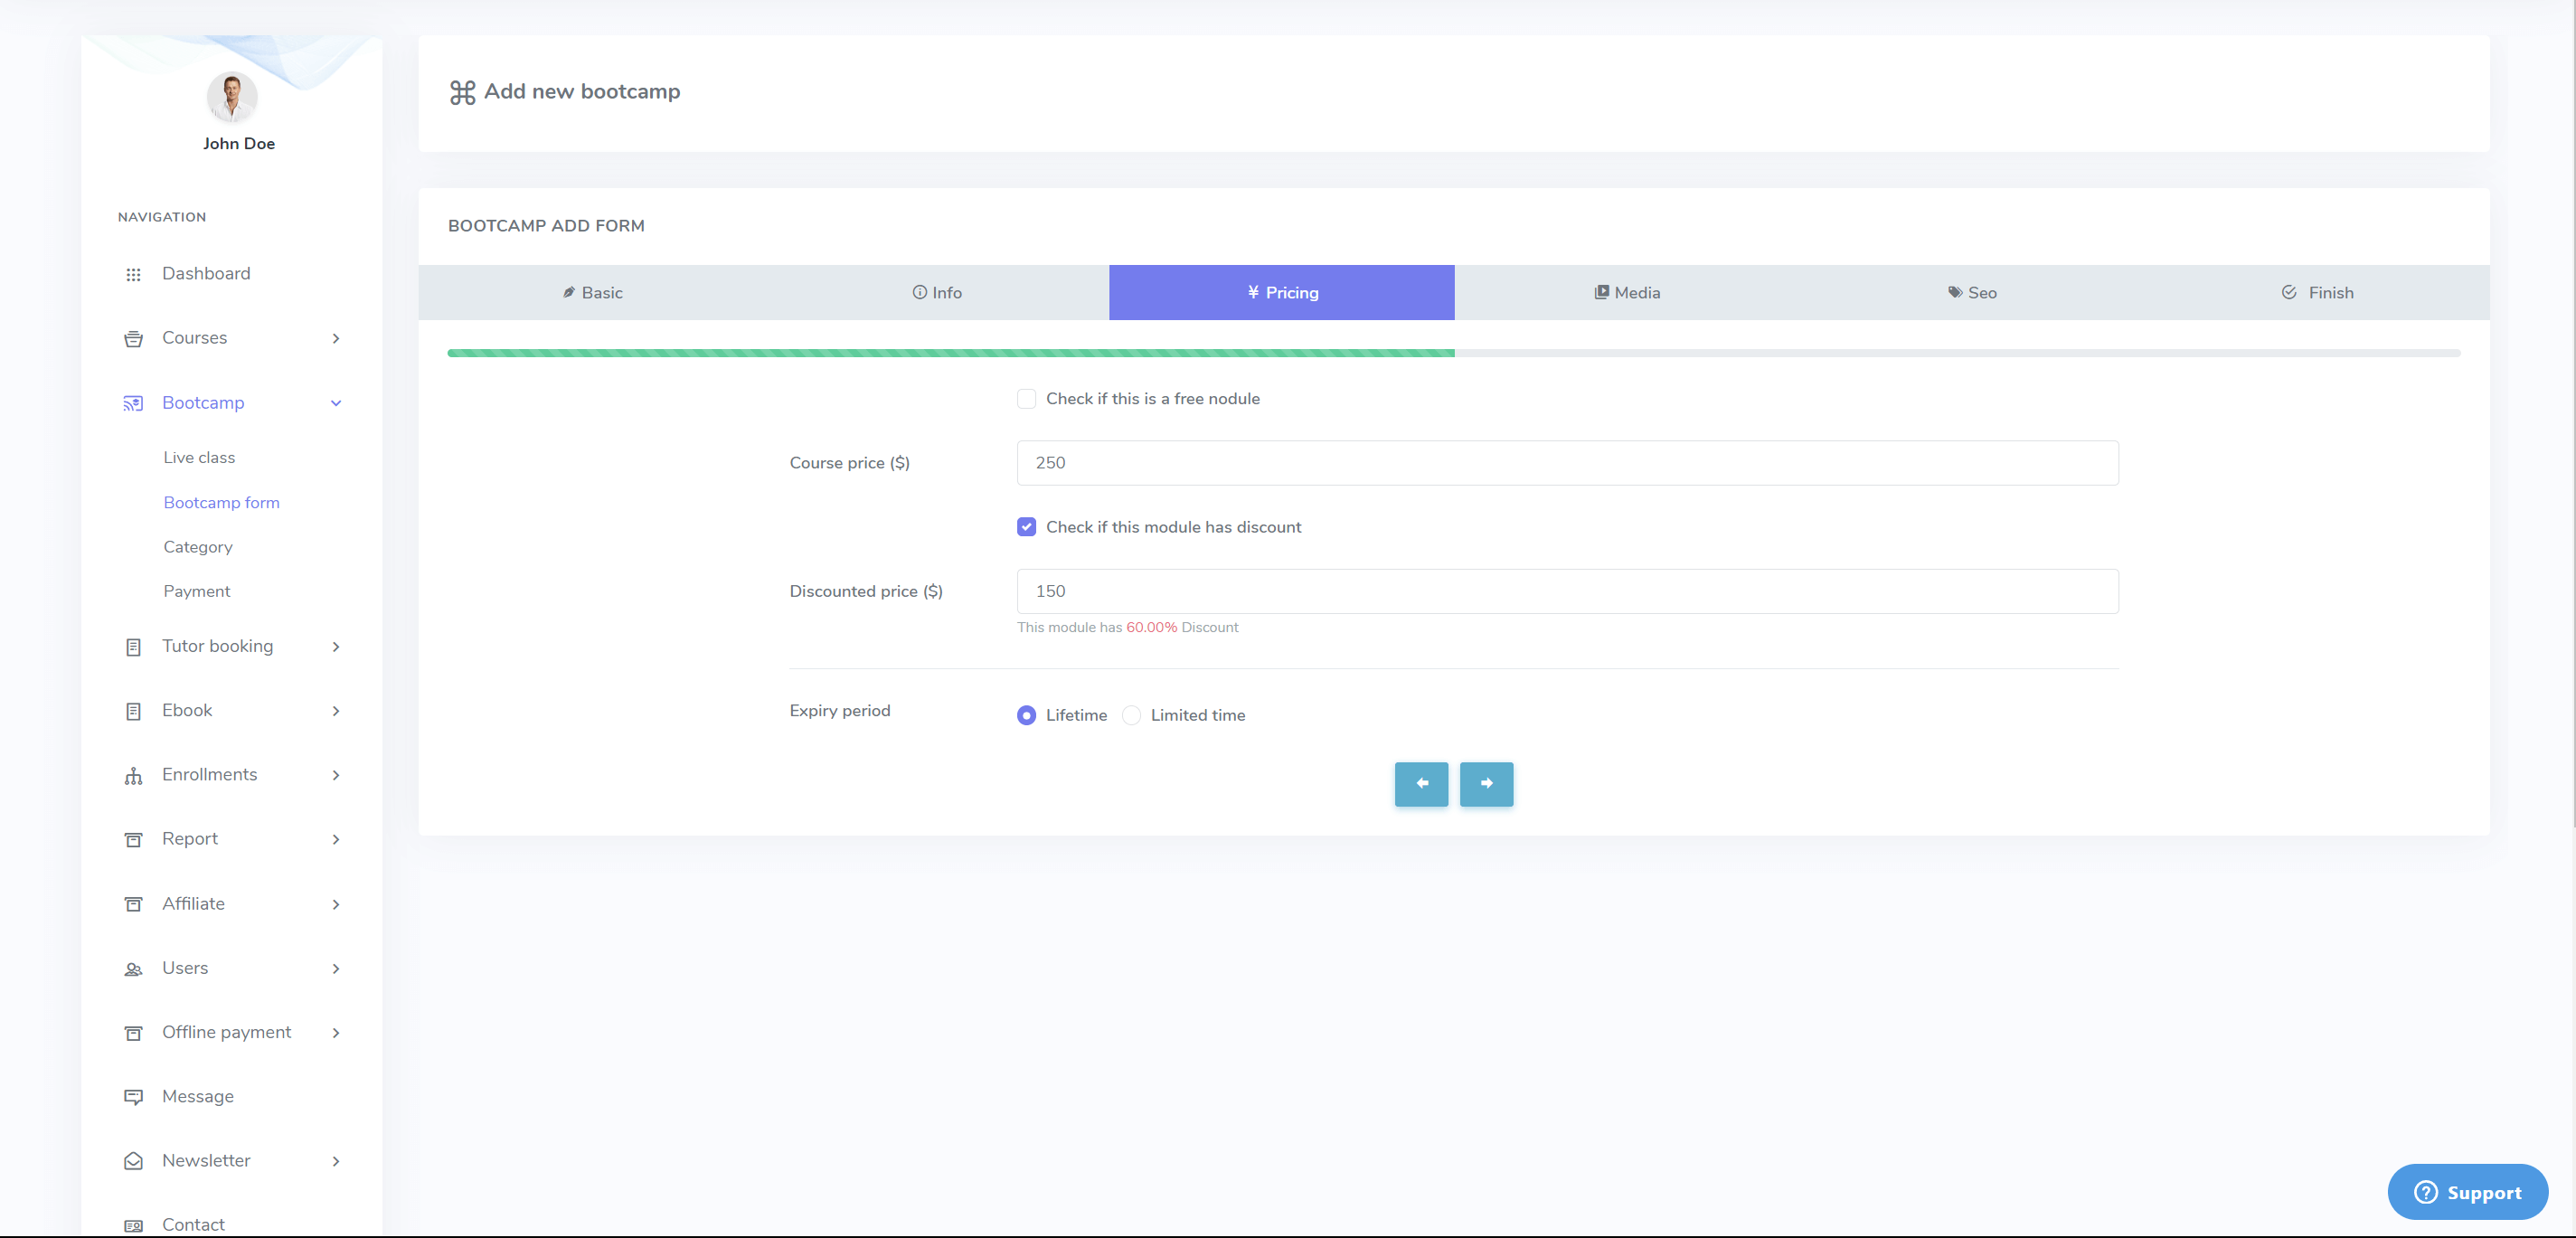Click into the Discounted price field
This screenshot has height=1238, width=2576.
(1567, 591)
